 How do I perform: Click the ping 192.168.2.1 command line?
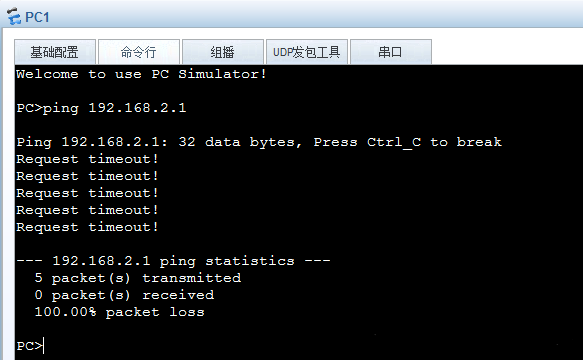(x=101, y=108)
